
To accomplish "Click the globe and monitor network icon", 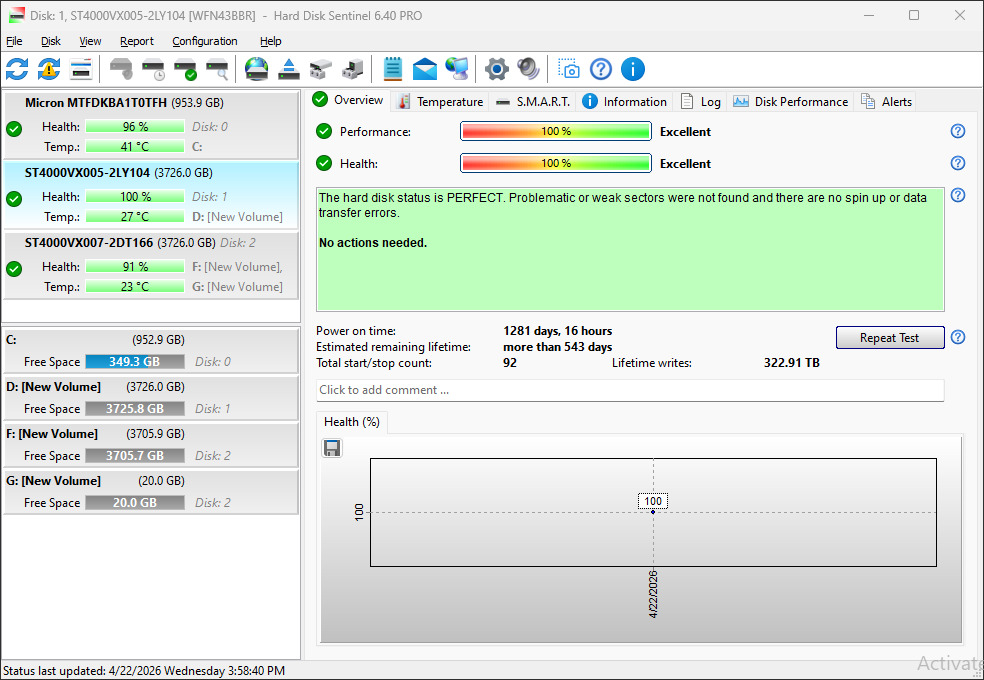I will tap(457, 69).
